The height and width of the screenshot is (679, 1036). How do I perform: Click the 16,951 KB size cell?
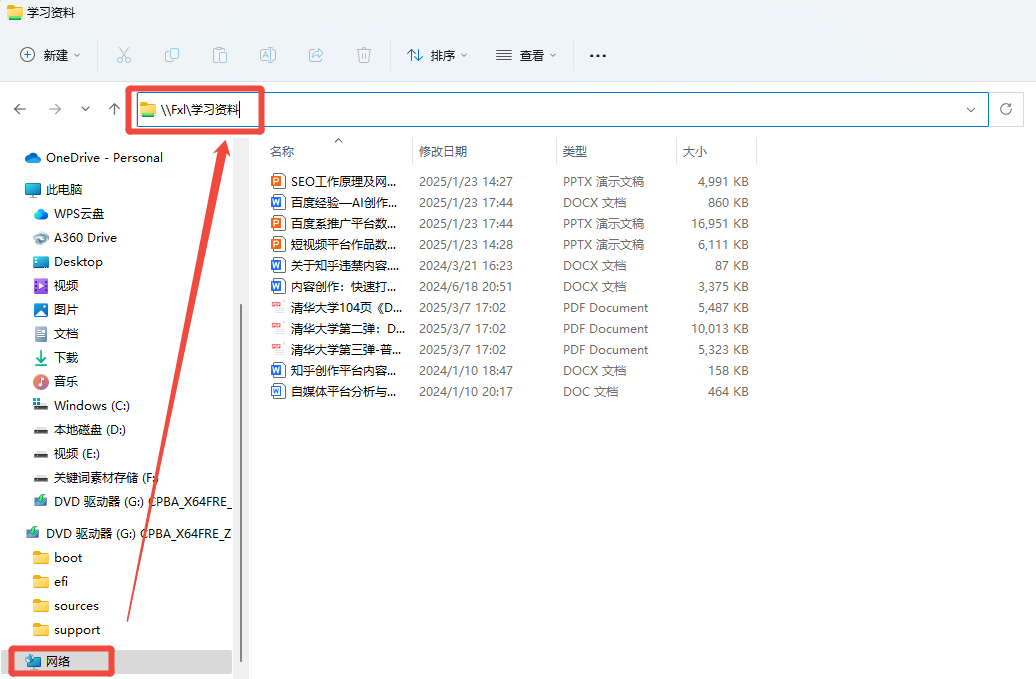click(720, 224)
